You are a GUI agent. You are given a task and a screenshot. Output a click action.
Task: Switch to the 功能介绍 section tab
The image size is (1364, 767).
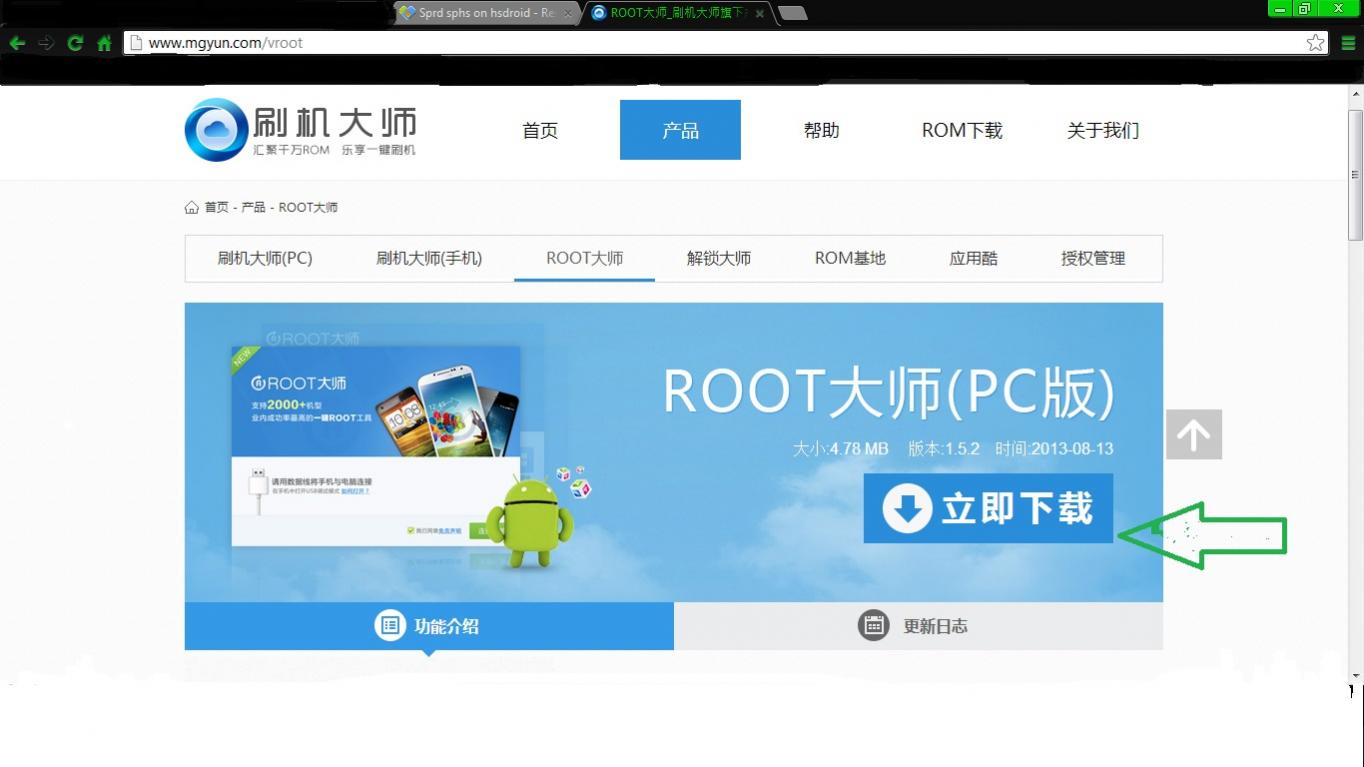tap(429, 626)
